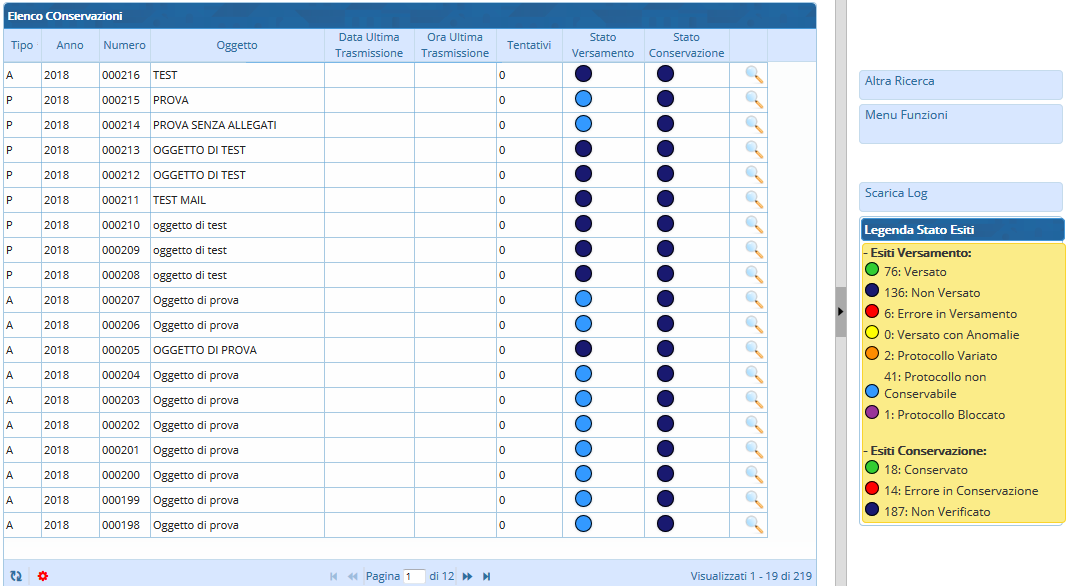Collapse the right side panel with arrow handle
This screenshot has height=588, width=1074.
coord(840,311)
